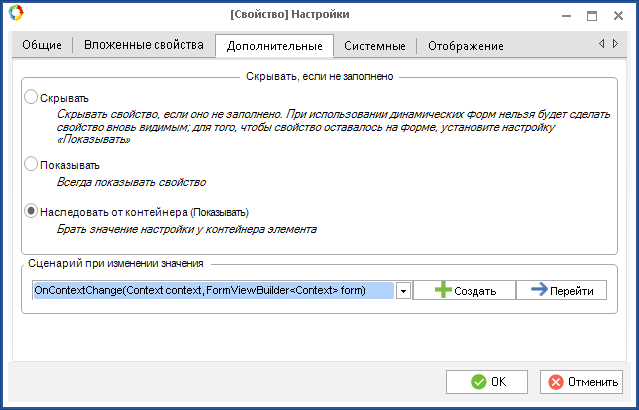Click the Дополнительные tab
639x410 pixels.
(275, 46)
